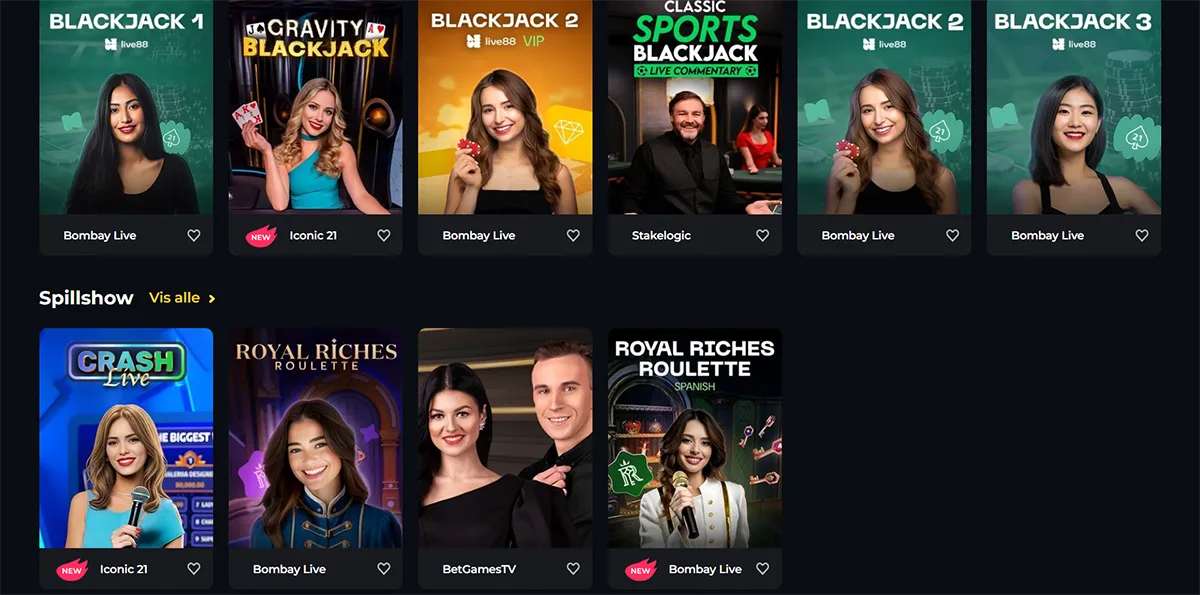Expand Spillshow with the yellow chevron arrow
Screen dimensions: 1200x595
(x=212, y=298)
